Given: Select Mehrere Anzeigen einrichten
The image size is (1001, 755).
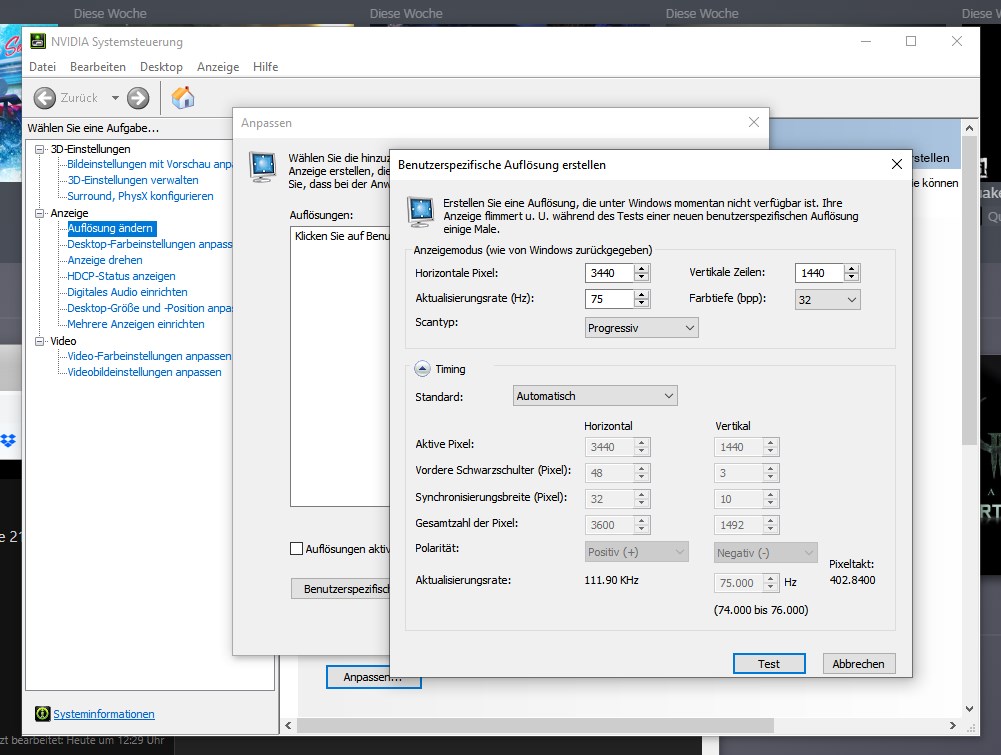Looking at the screenshot, I should click(x=136, y=324).
